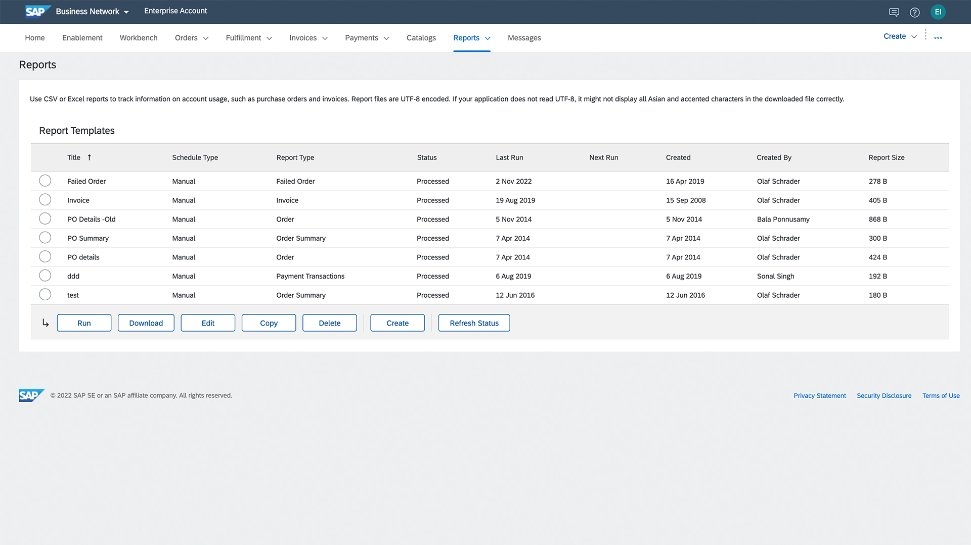
Task: Select the PO Summary report radio button
Action: click(45, 238)
